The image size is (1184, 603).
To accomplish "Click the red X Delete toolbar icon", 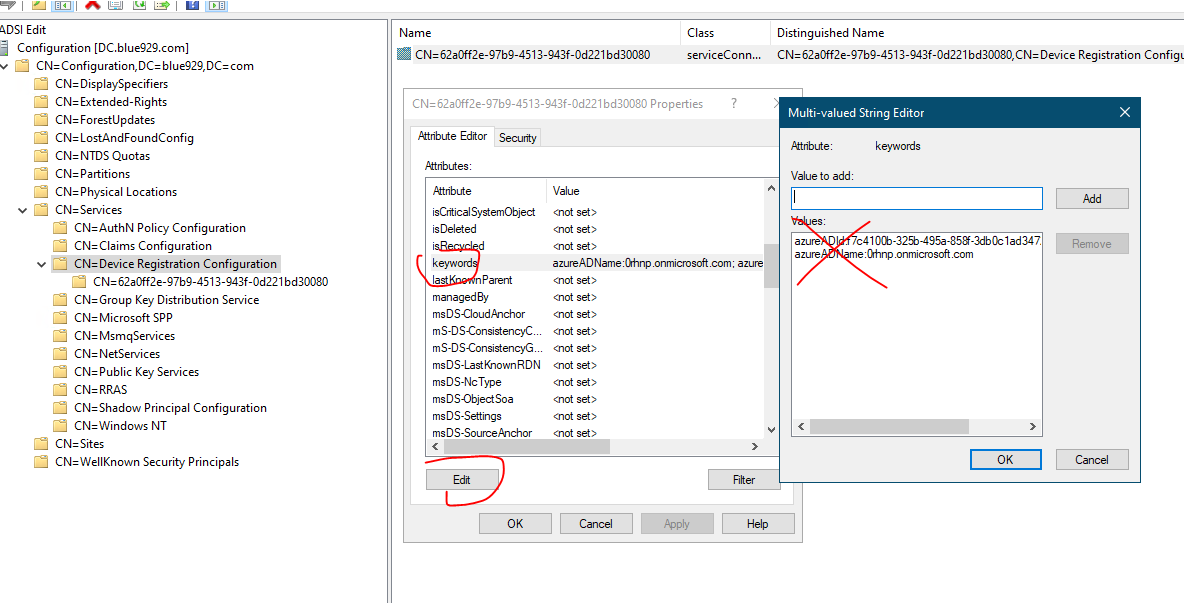I will tap(93, 5).
